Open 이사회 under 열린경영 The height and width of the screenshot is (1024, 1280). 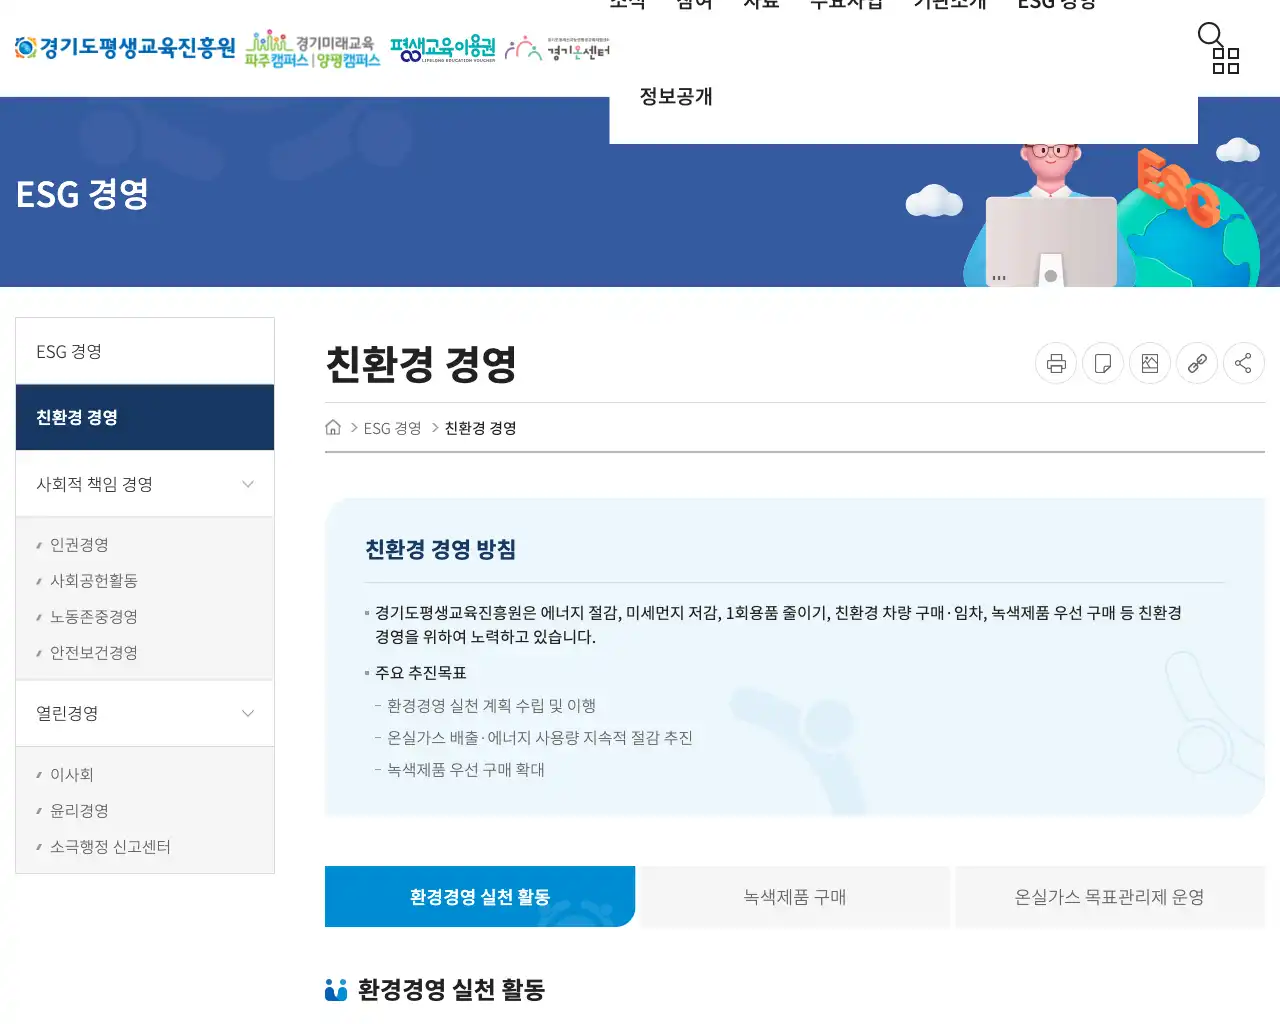click(x=72, y=774)
